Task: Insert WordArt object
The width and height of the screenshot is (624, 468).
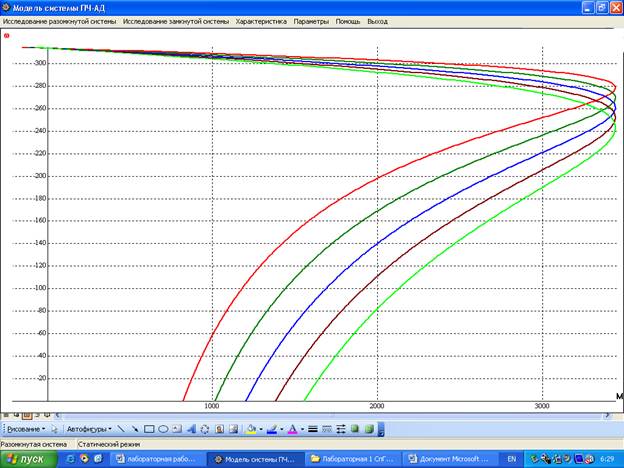Action: tap(191, 429)
